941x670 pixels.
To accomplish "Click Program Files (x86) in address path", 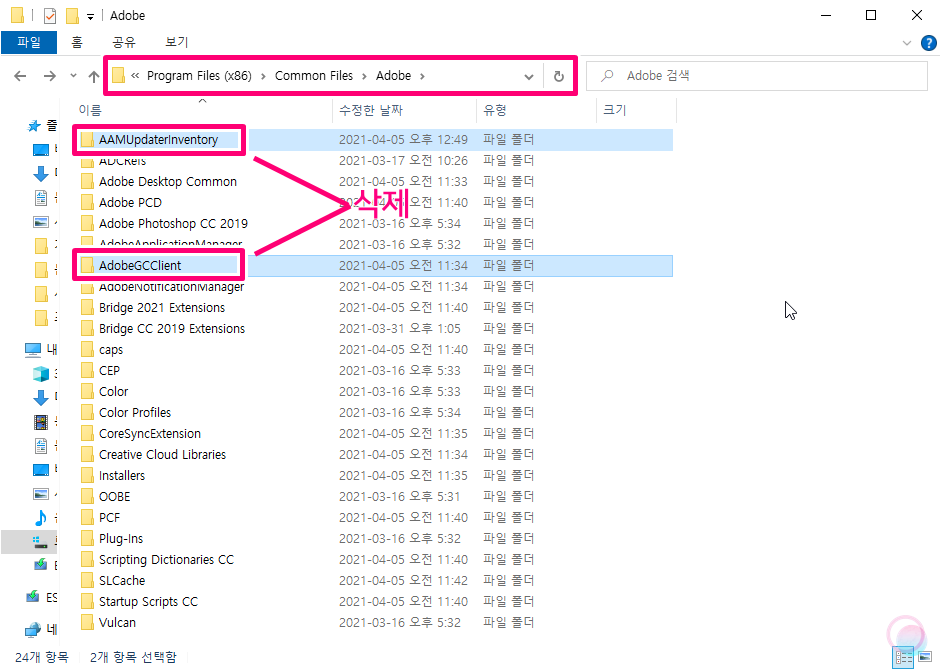I will (x=199, y=76).
